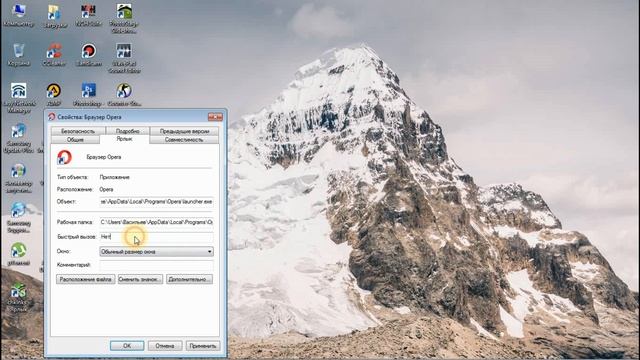Click the Применить apply button

point(203,346)
